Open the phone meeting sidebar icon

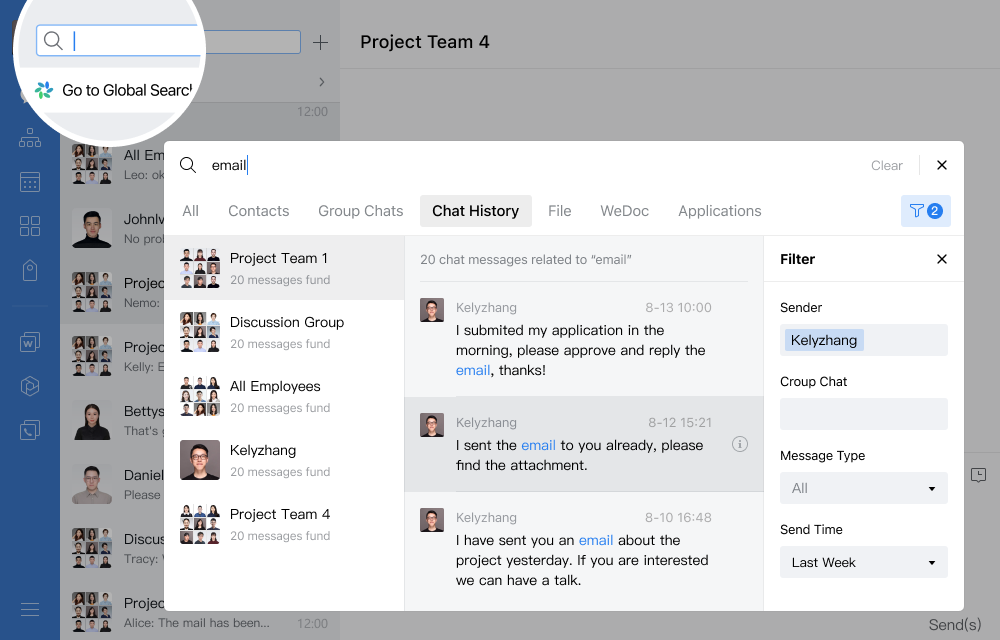(x=30, y=430)
